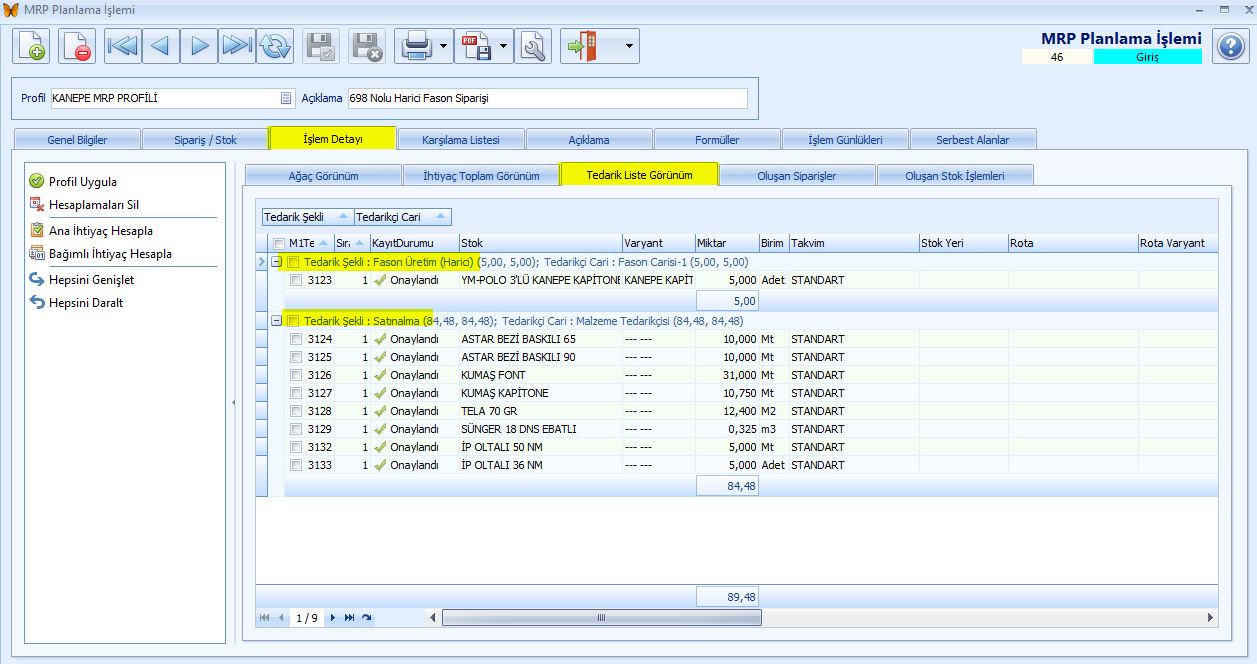Switch to the Genel Bilgiler tab
This screenshot has width=1257, height=664.
point(77,139)
